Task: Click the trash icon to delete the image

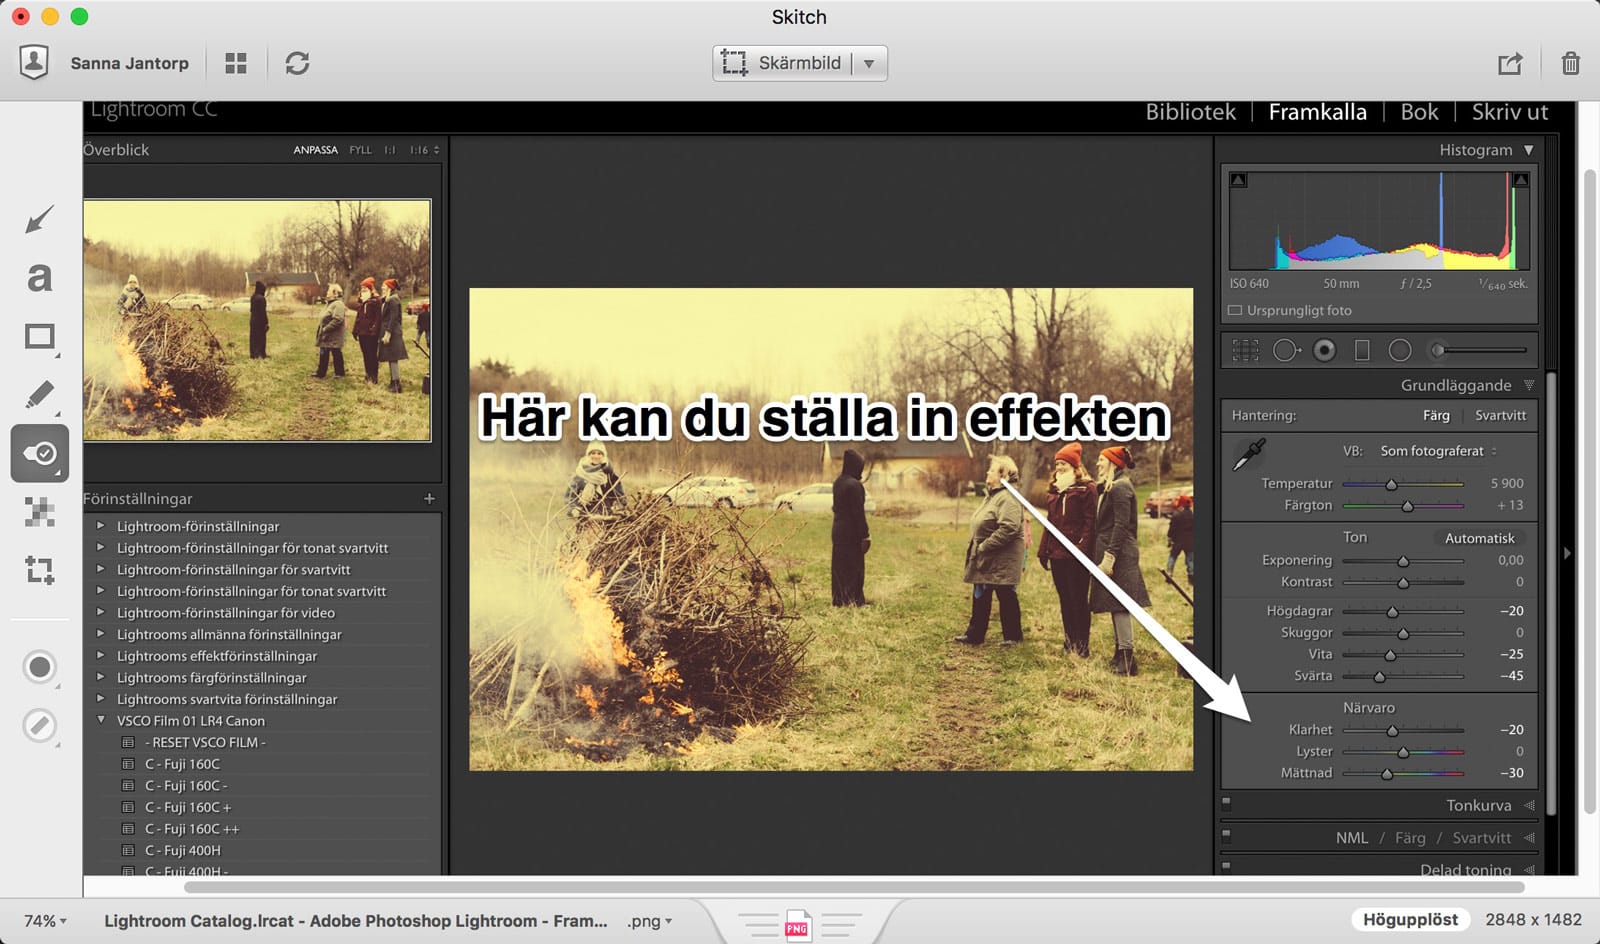Action: [1570, 62]
